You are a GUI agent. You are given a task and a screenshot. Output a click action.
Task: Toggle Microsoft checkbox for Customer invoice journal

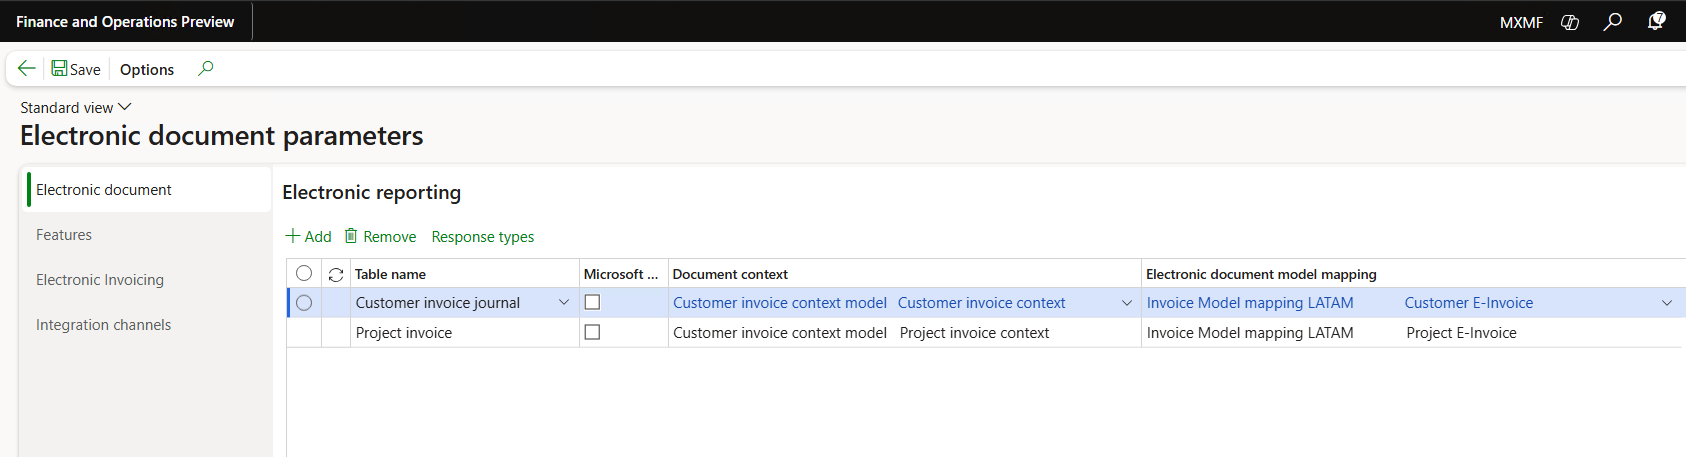tap(592, 302)
